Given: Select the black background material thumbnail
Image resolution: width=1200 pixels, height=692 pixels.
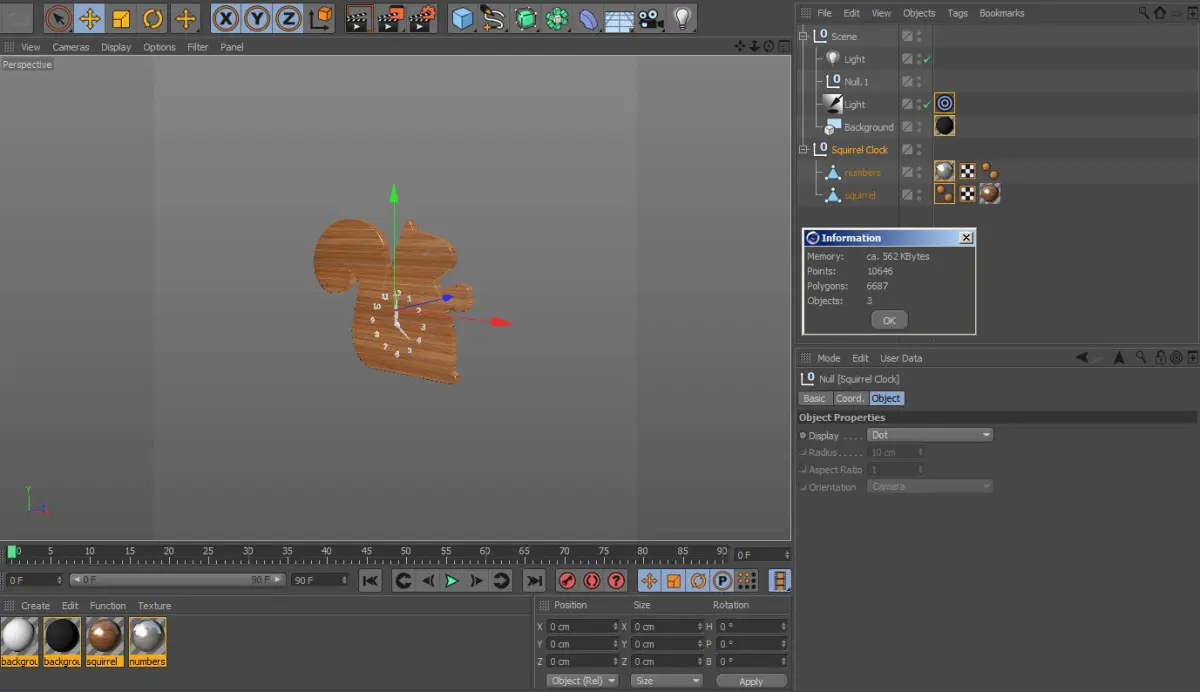Looking at the screenshot, I should coord(62,641).
